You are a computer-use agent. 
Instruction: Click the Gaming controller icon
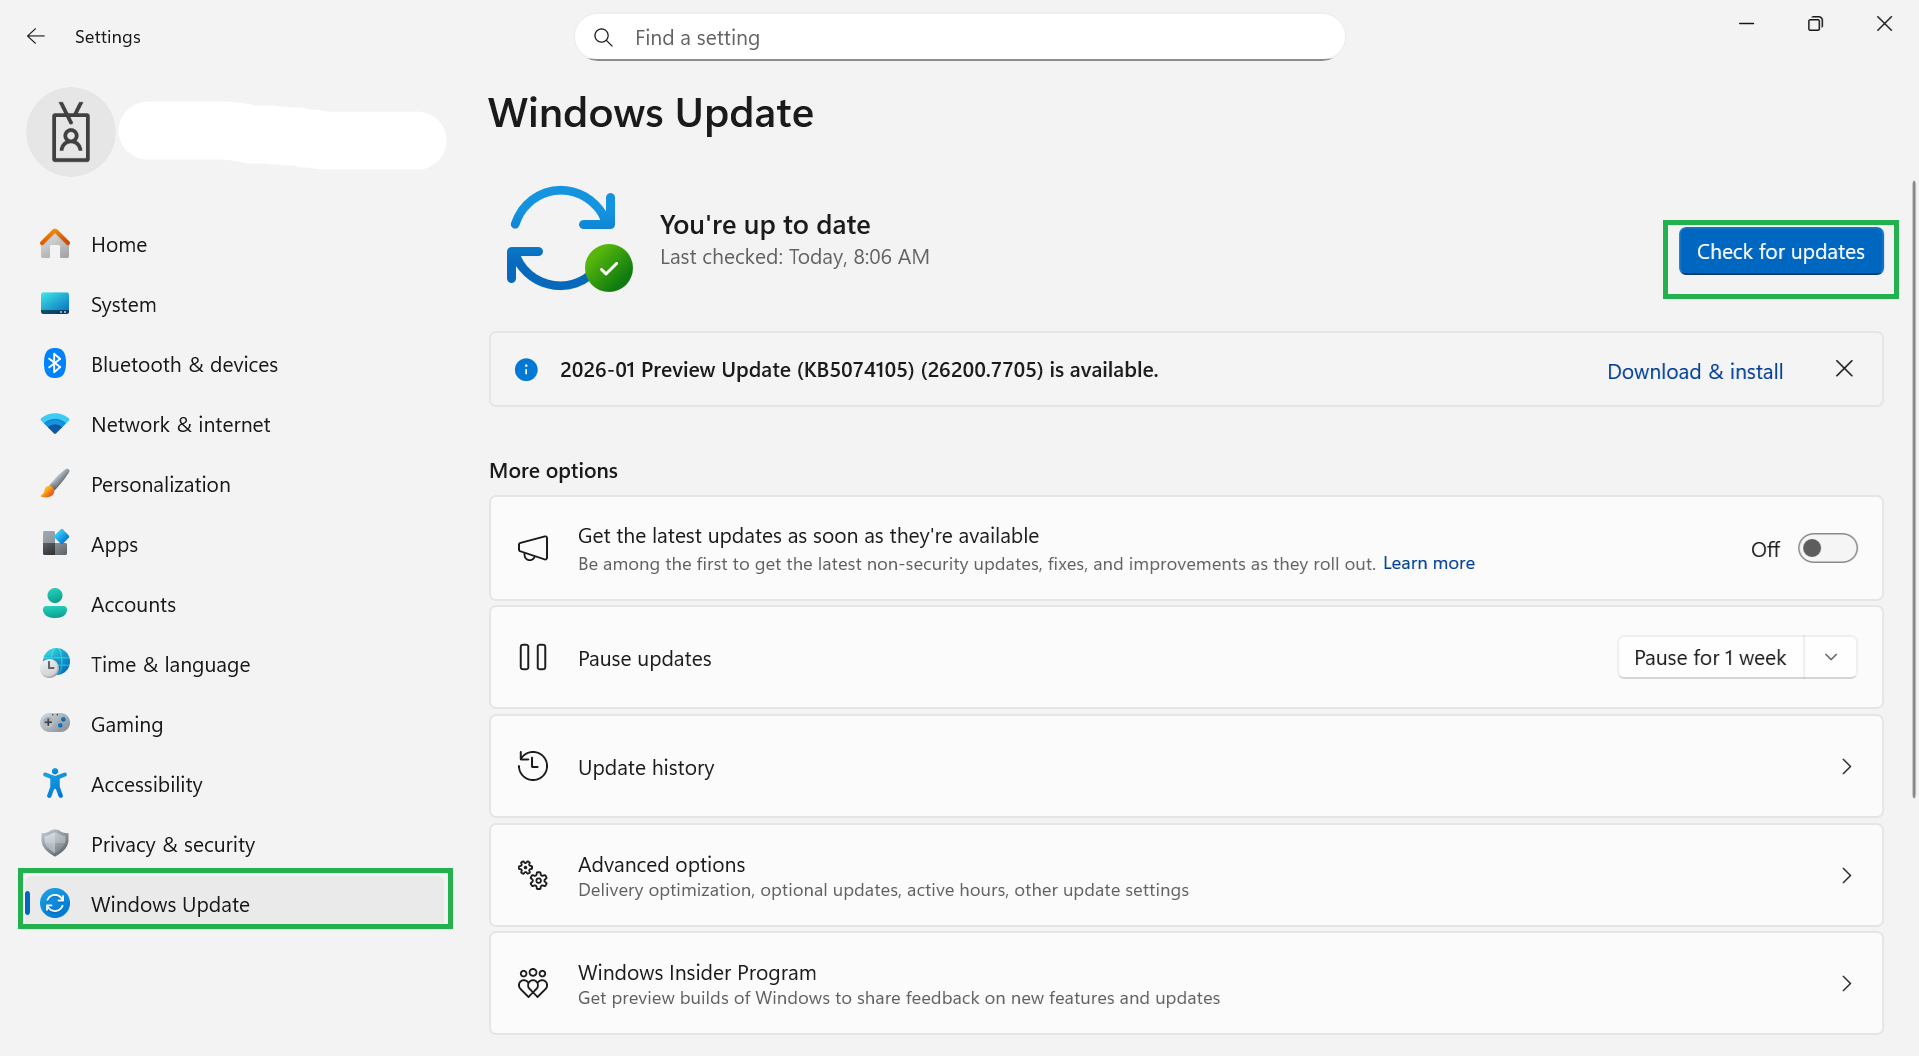55,722
